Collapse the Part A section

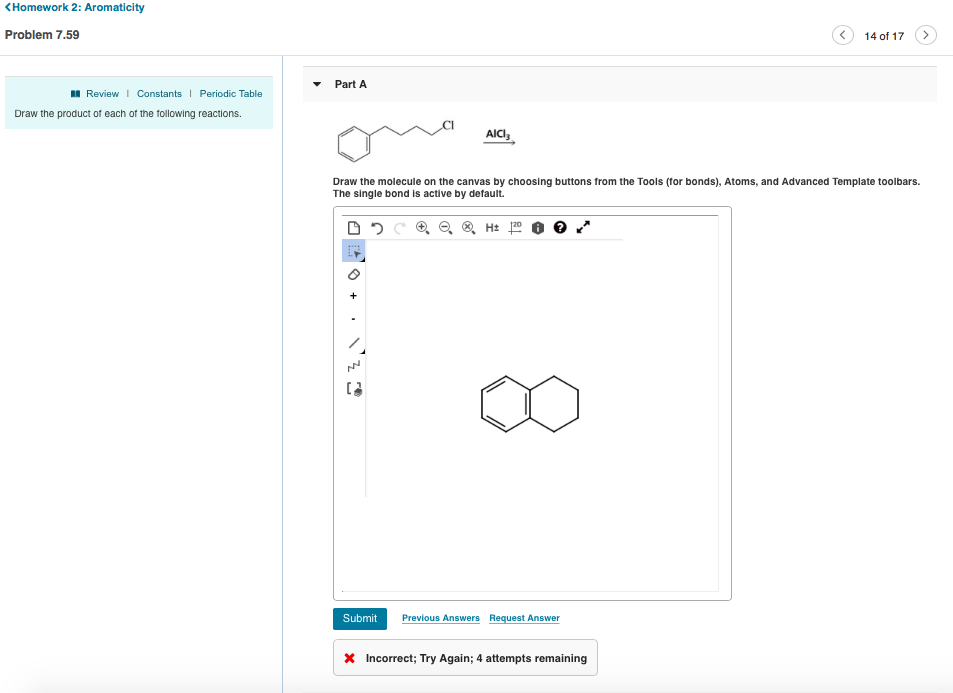point(316,84)
